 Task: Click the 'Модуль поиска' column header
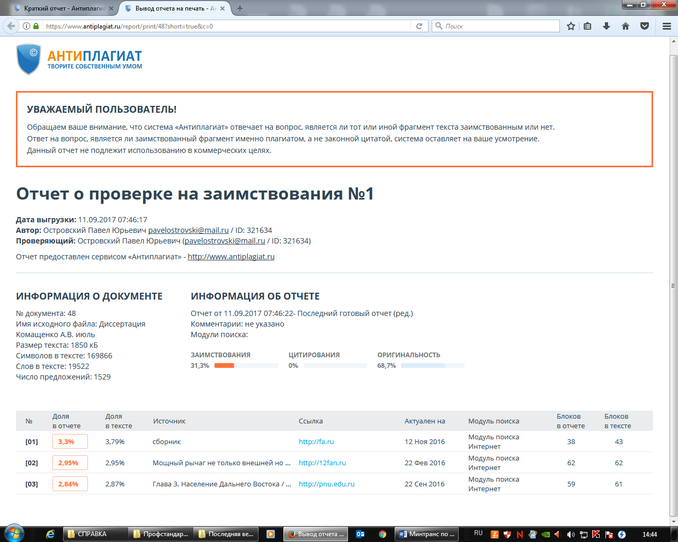click(493, 421)
